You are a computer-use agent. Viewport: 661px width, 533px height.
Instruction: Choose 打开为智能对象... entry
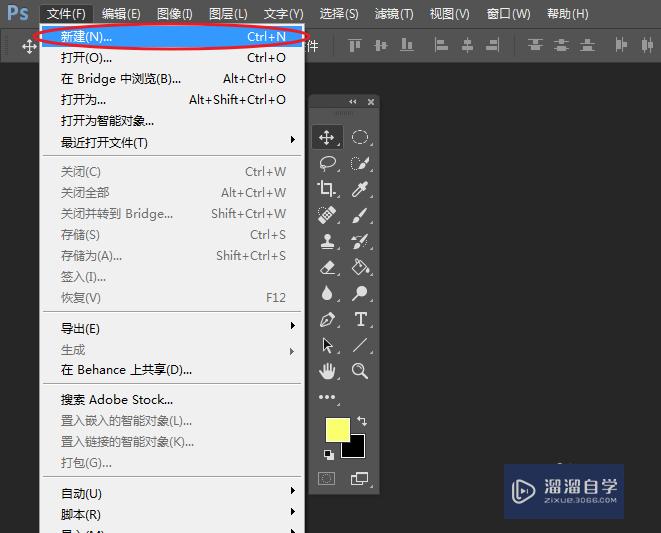tap(172, 121)
